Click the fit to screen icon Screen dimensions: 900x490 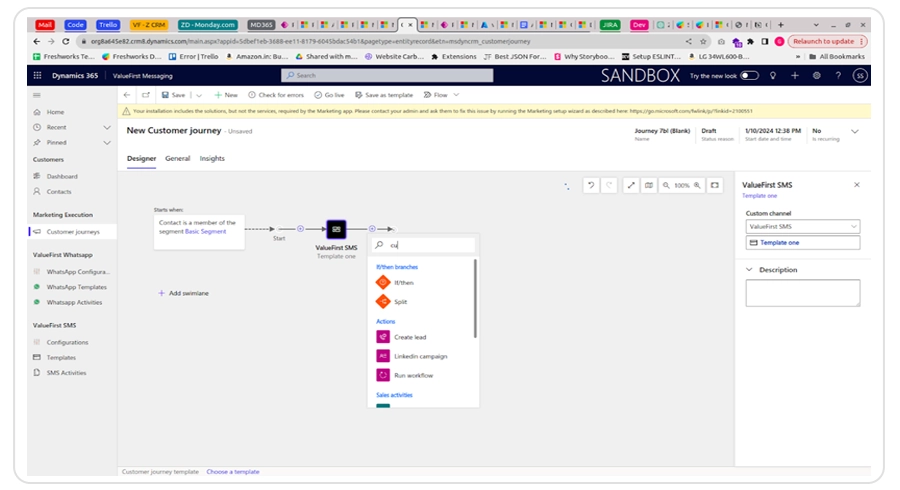point(715,185)
